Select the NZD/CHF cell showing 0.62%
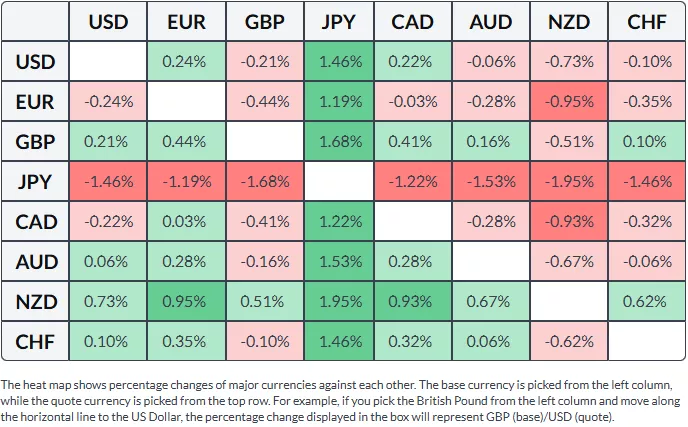This screenshot has height=427, width=688. (647, 301)
